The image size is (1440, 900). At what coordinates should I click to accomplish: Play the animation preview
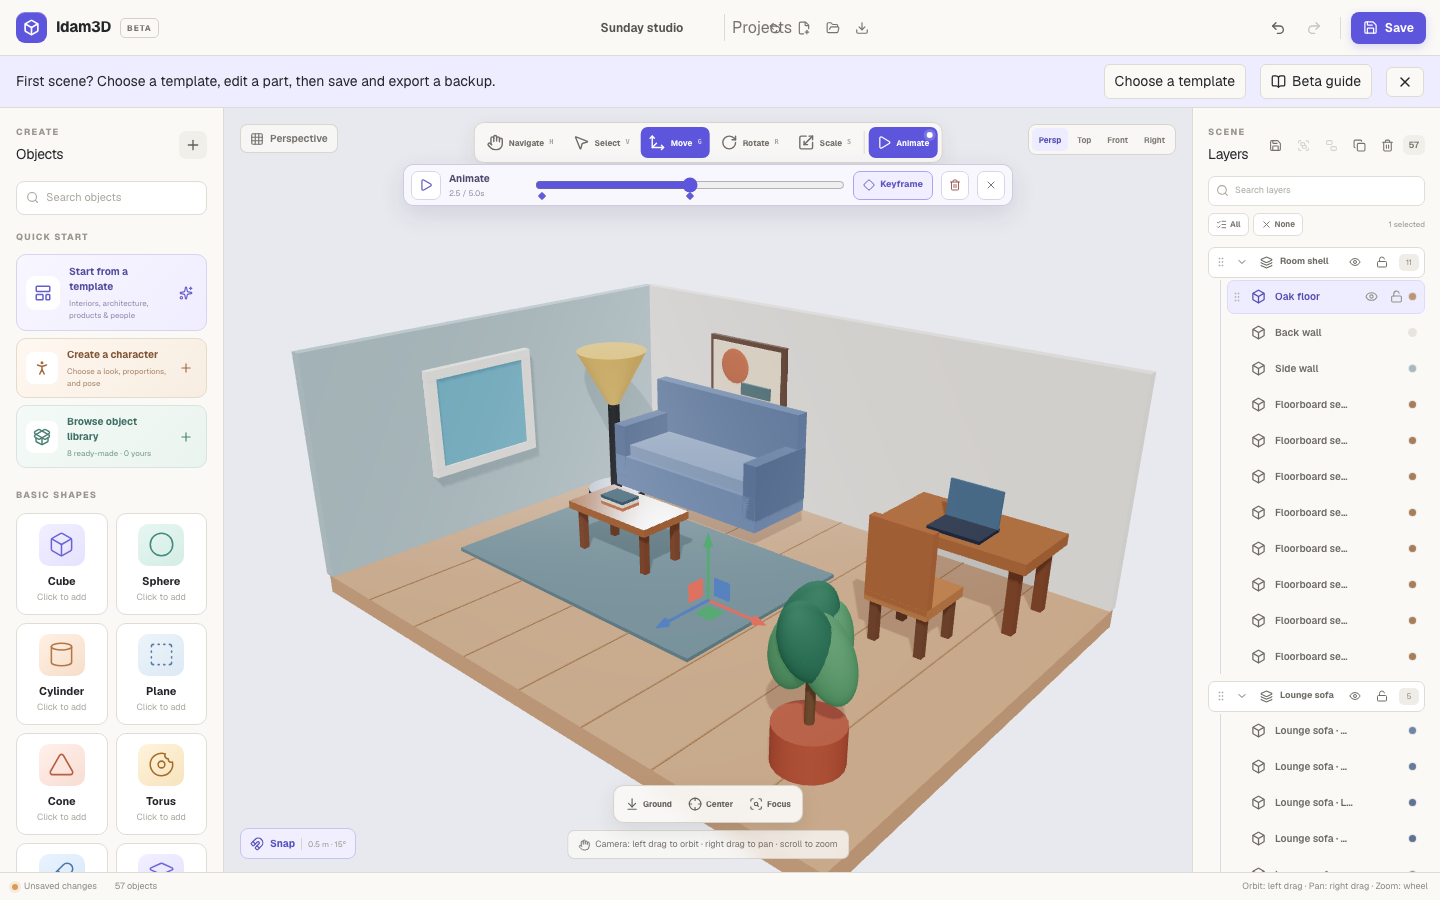[x=426, y=185]
